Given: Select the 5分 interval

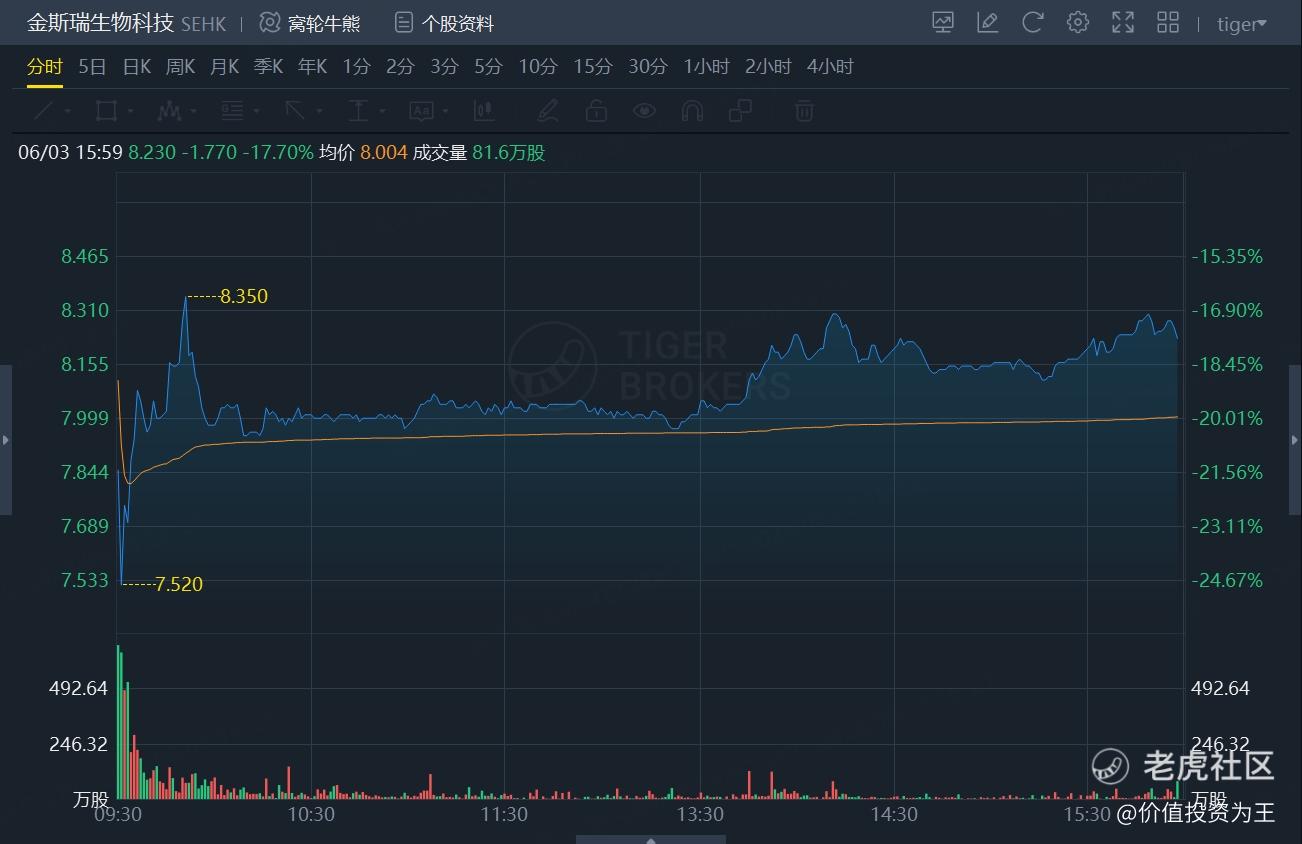Looking at the screenshot, I should 488,67.
